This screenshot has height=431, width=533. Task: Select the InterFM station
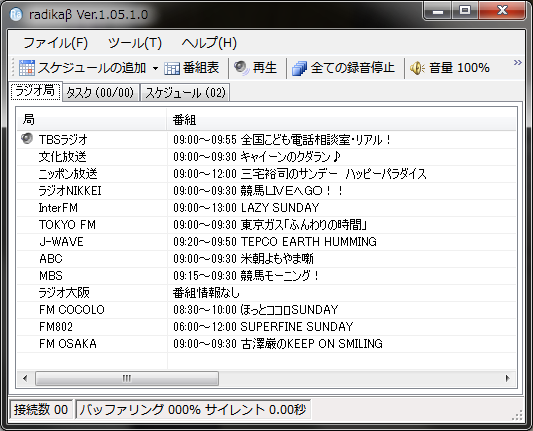coord(58,208)
